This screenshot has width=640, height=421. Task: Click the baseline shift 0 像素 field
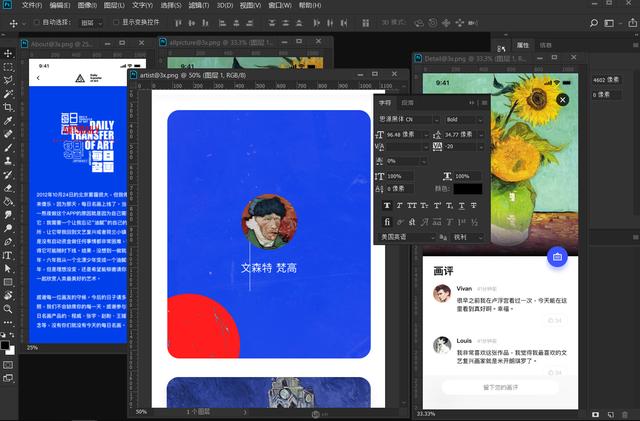tap(399, 189)
